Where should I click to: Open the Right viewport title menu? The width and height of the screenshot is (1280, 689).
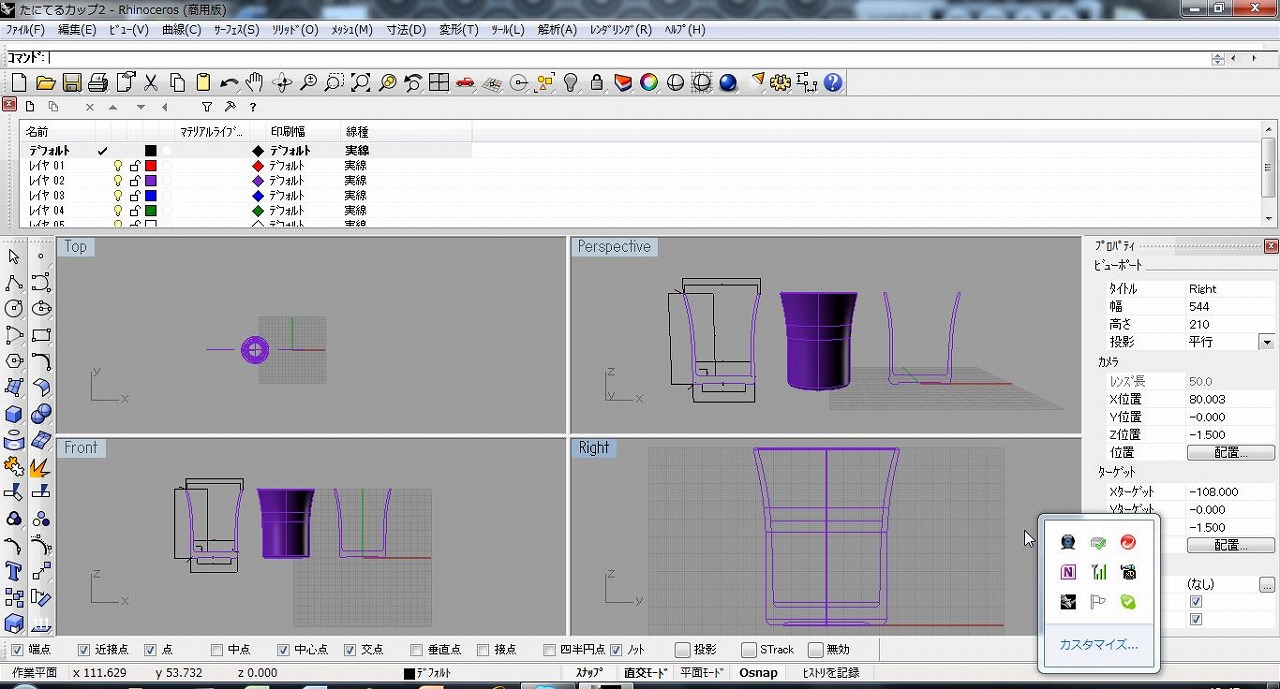(593, 448)
